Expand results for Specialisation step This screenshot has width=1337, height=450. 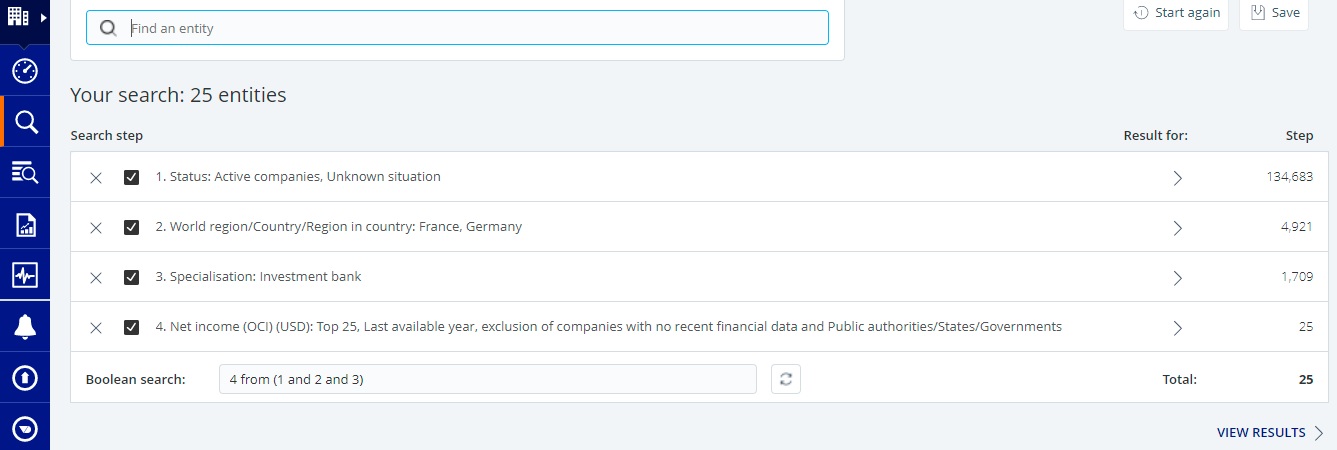[1177, 278]
